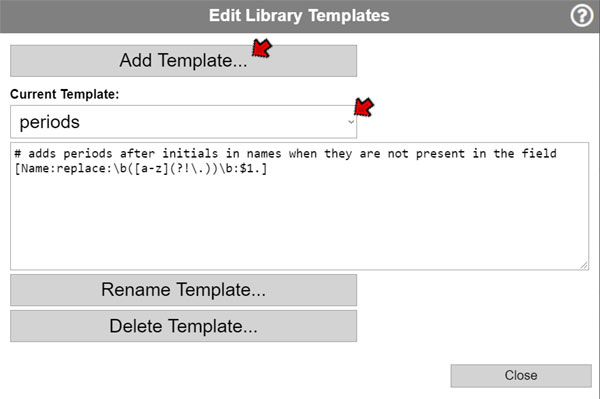Close the Edit Library Templates dialog

pos(521,375)
